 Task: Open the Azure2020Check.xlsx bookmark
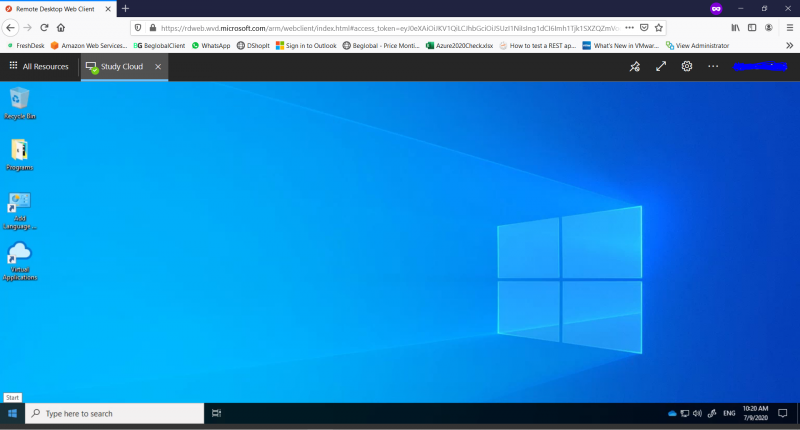click(460, 45)
